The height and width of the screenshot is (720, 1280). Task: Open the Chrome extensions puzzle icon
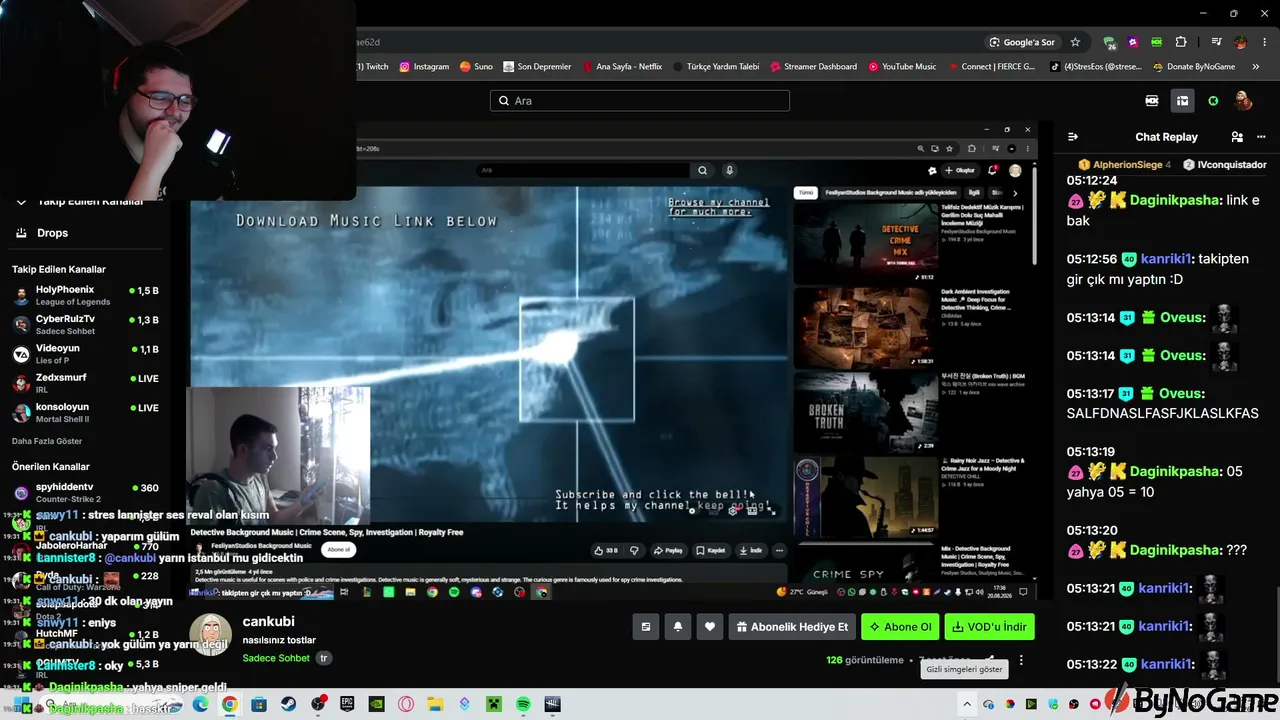click(1181, 42)
